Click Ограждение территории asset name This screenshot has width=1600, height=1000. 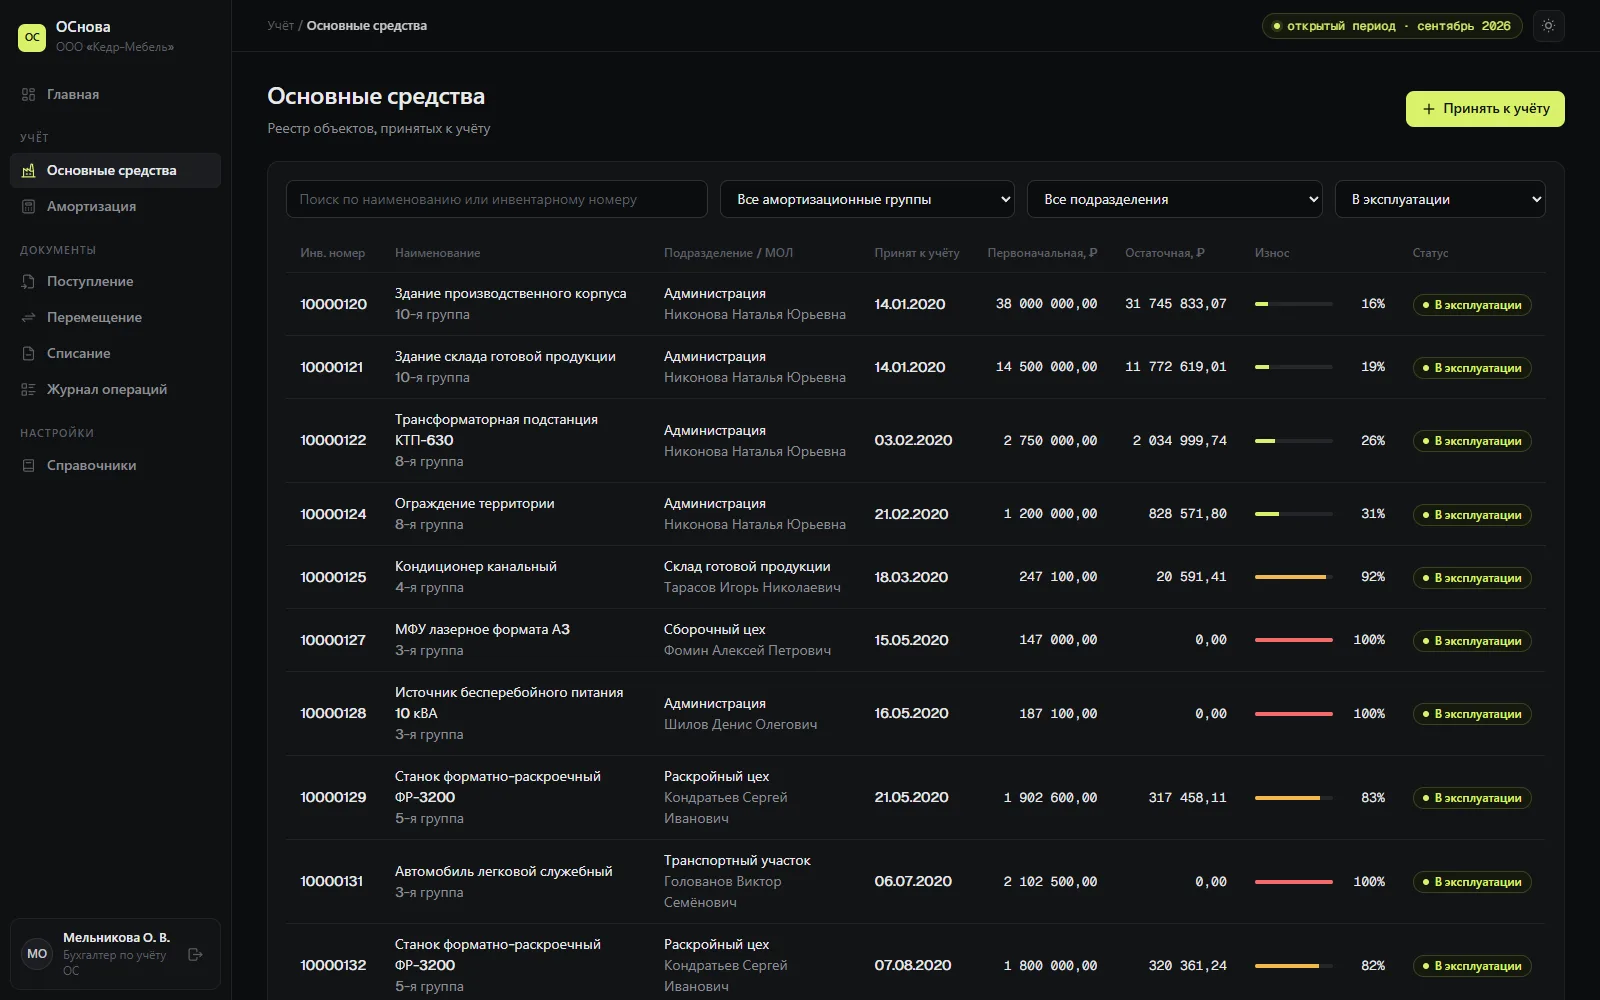[x=475, y=503]
